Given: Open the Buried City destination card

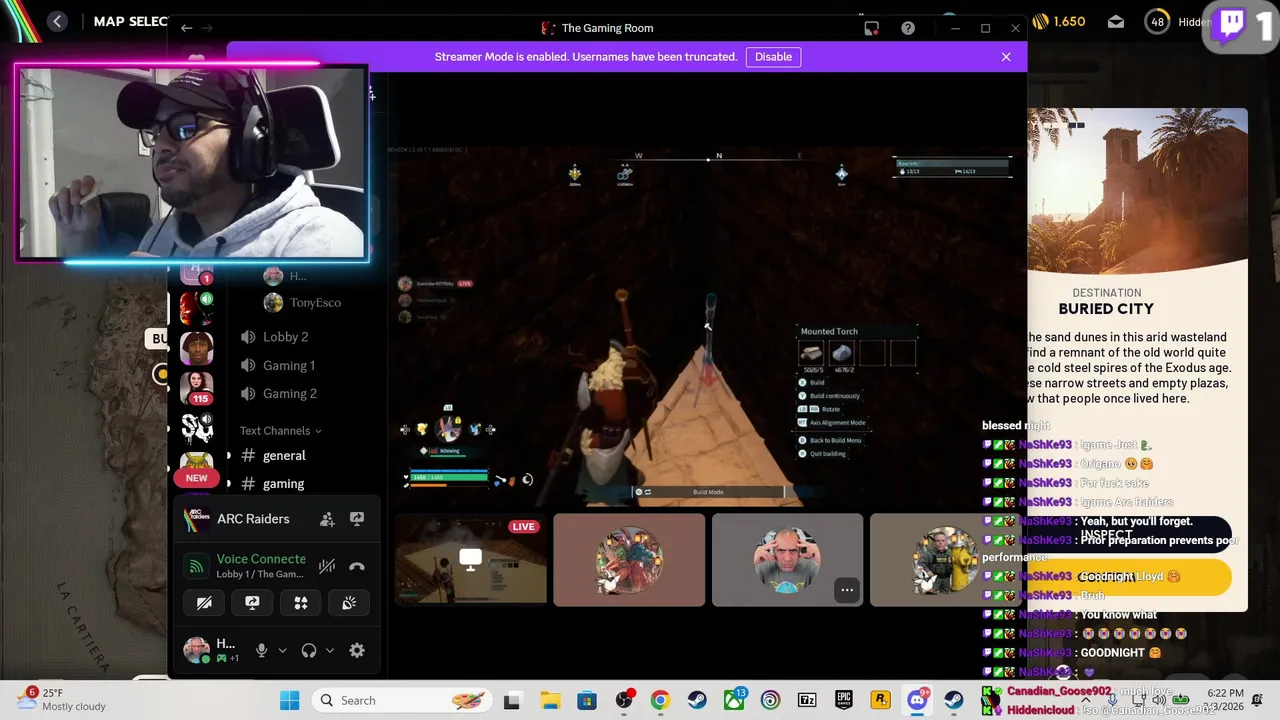Looking at the screenshot, I should pos(1137,360).
